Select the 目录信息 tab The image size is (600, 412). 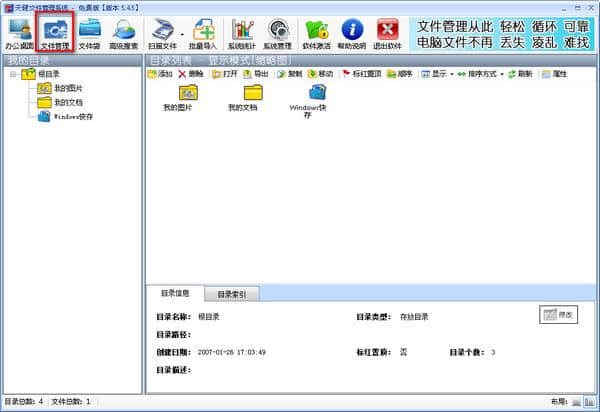tap(174, 294)
